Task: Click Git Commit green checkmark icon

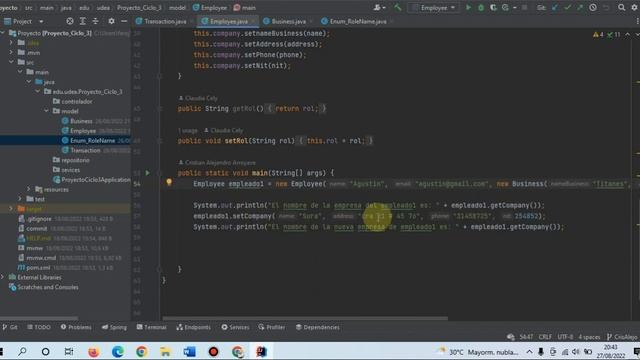Action: [567, 7]
